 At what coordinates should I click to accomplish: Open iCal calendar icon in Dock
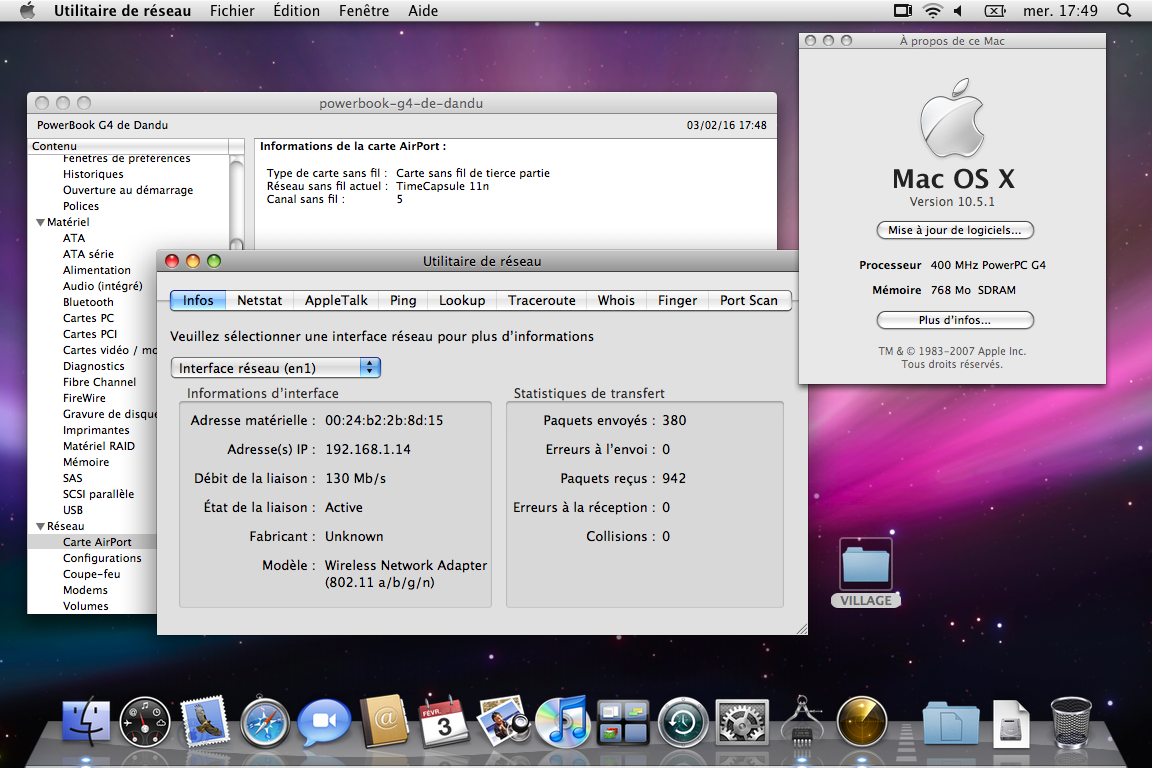coord(444,721)
